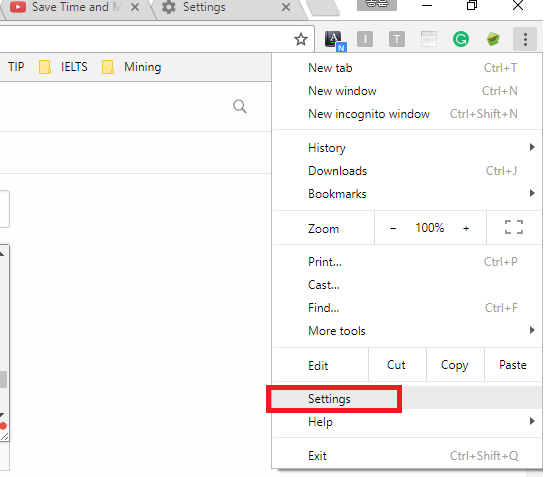Minimize the Chrome window
The height and width of the screenshot is (477, 548).
pos(427,6)
